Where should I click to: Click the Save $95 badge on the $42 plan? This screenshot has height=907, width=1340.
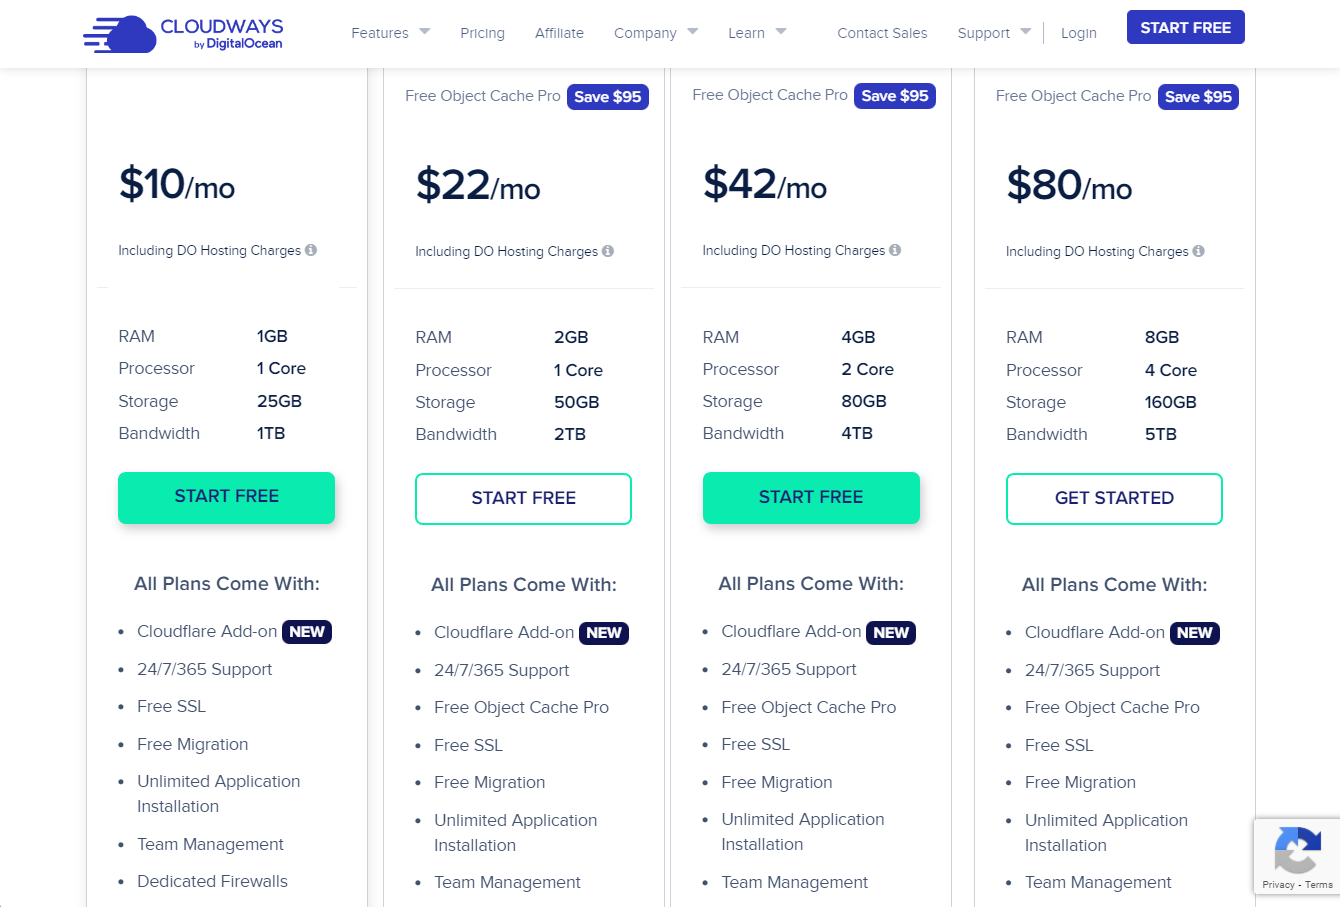(895, 96)
